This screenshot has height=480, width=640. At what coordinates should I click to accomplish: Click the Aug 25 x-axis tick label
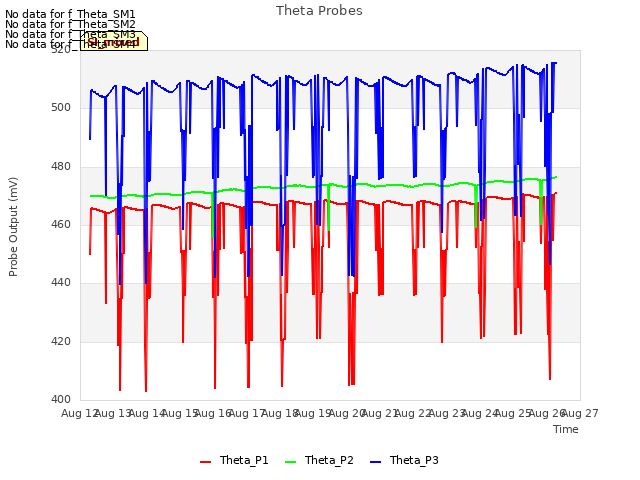[513, 413]
